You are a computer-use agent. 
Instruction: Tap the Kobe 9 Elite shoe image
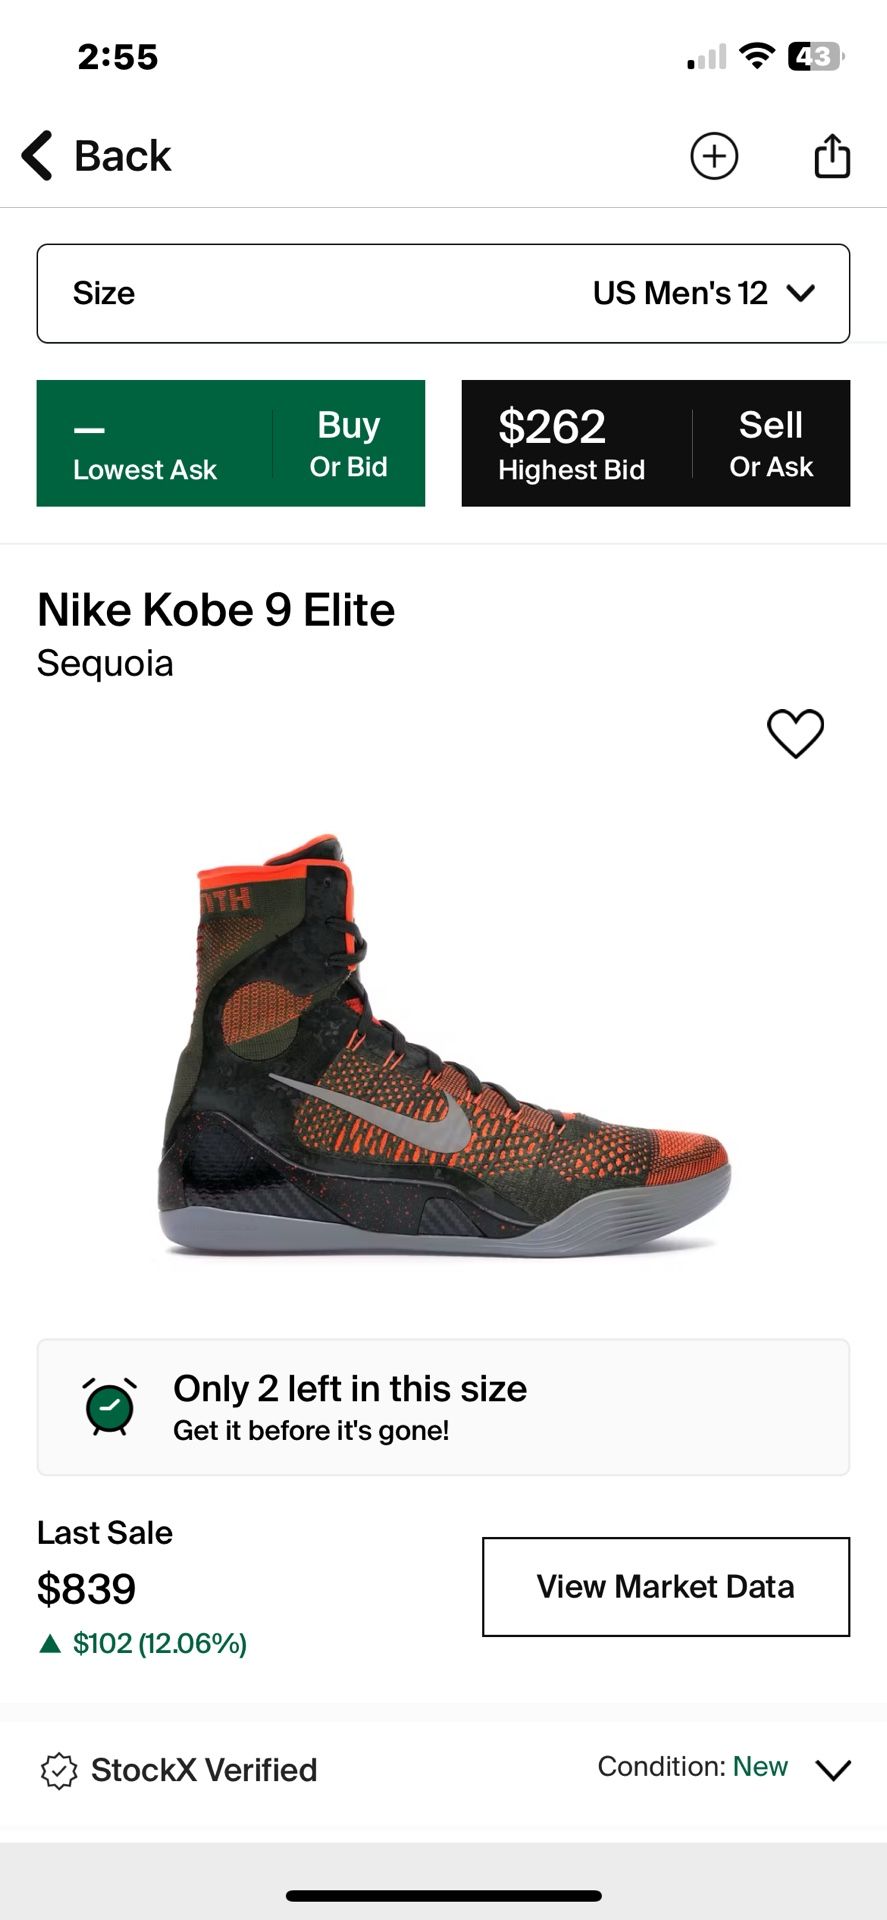tap(444, 1045)
